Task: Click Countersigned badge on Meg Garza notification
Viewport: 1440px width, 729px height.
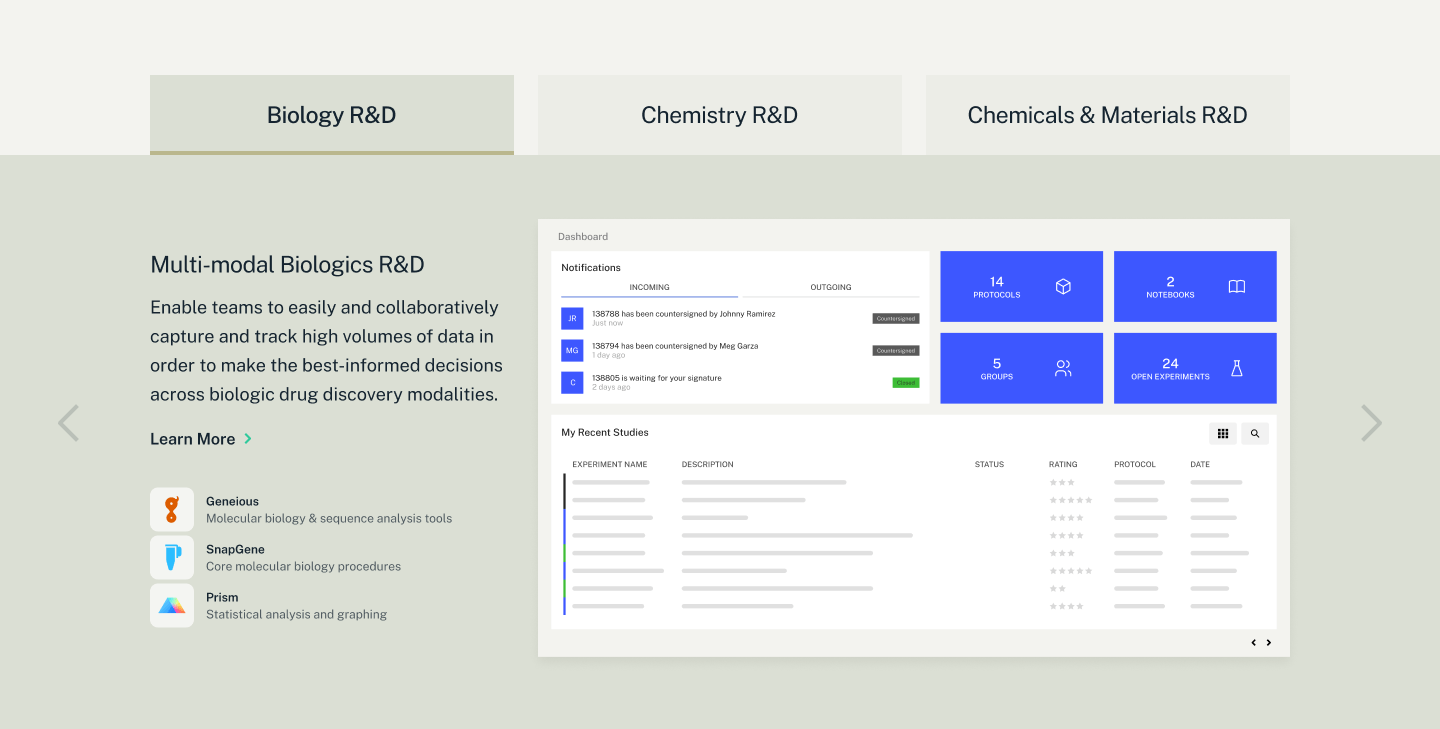Action: tap(896, 351)
